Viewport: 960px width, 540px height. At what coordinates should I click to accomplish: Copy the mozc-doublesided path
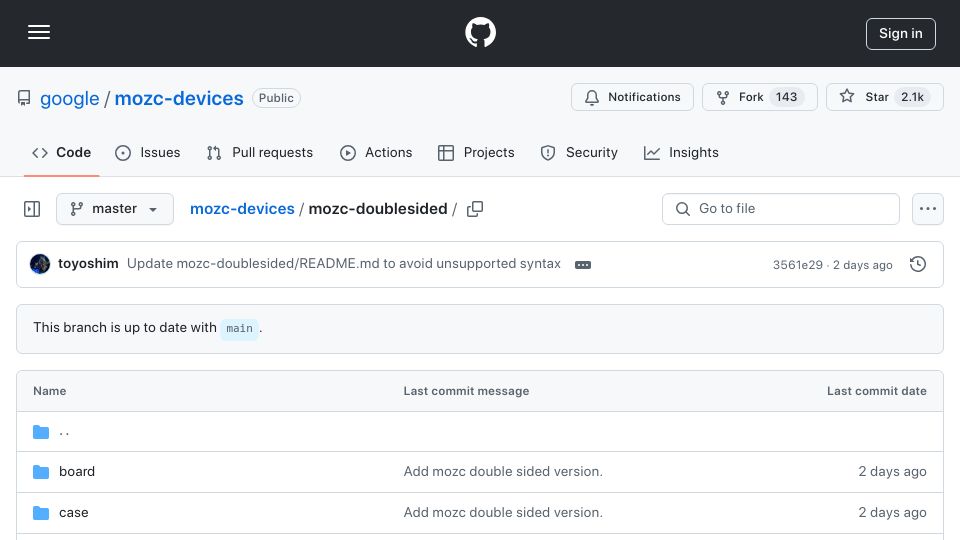coord(474,209)
